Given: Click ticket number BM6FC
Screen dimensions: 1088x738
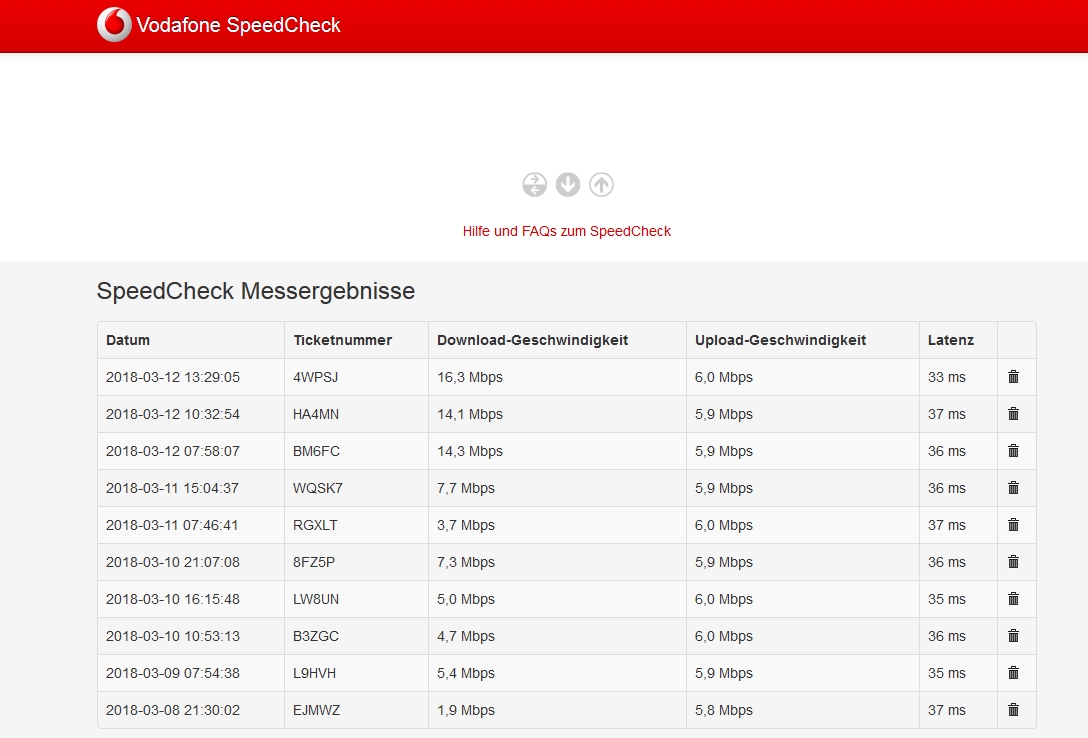Looking at the screenshot, I should coord(316,451).
